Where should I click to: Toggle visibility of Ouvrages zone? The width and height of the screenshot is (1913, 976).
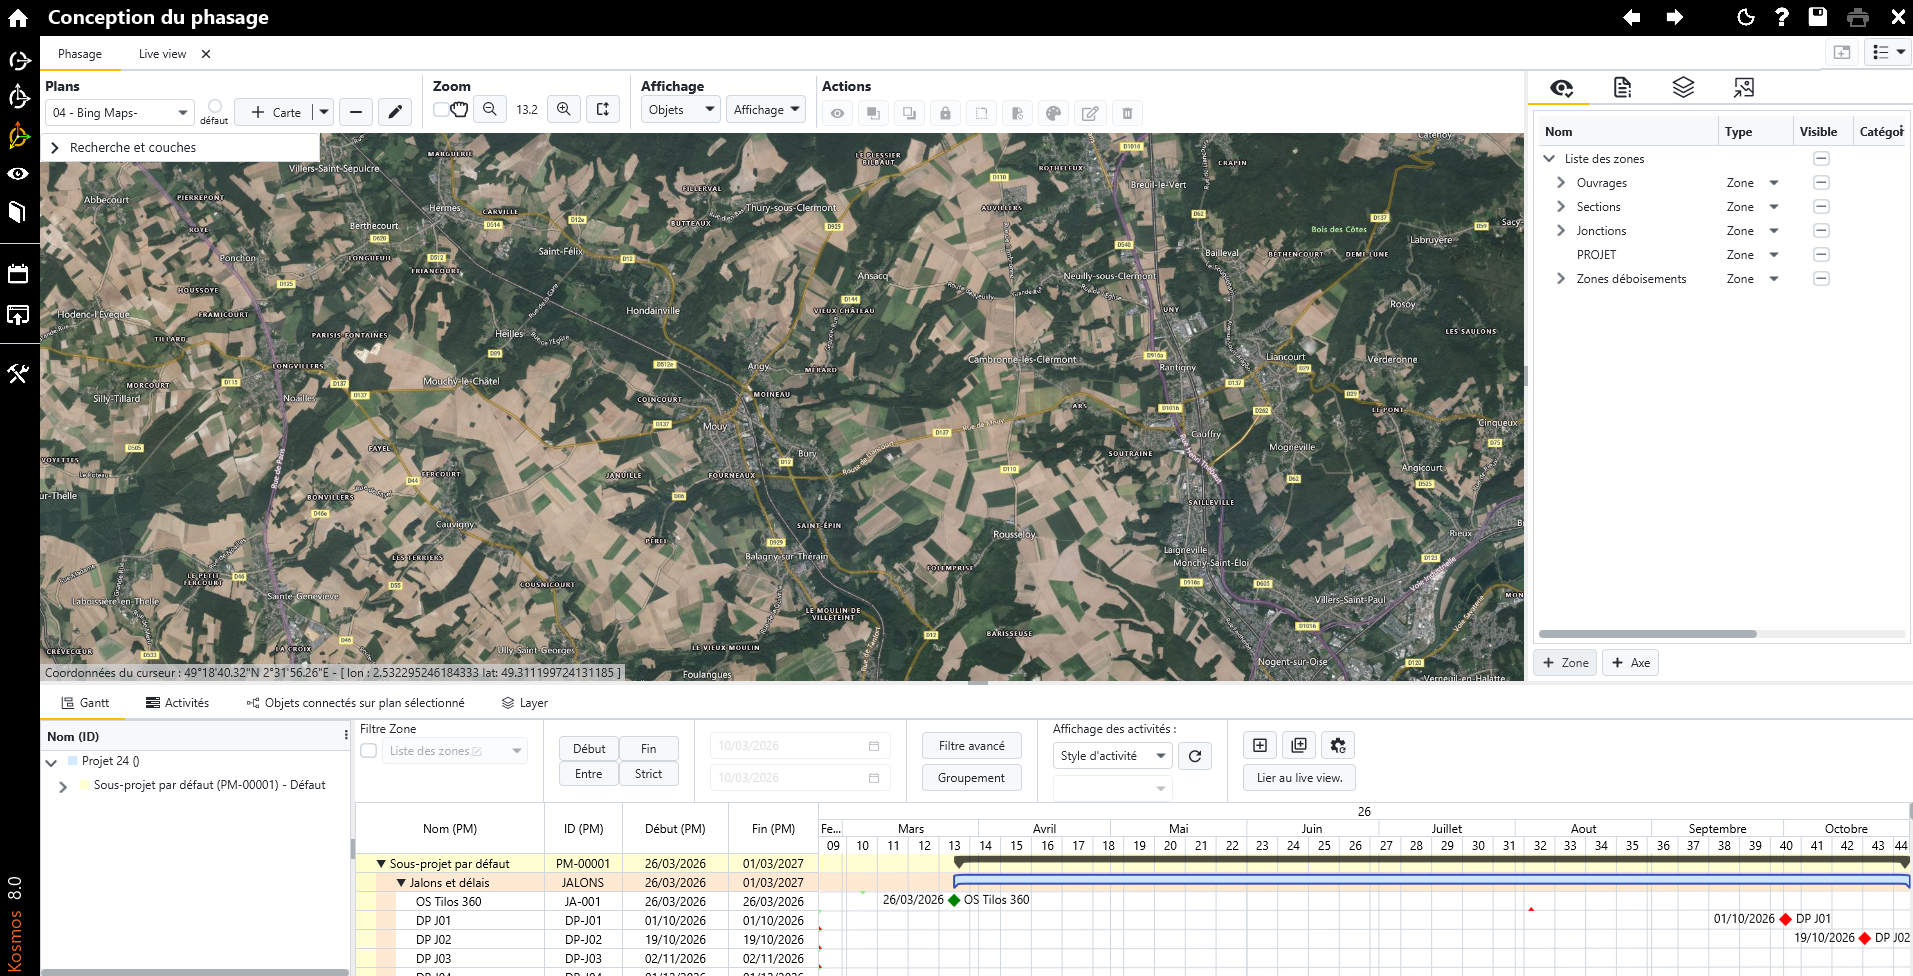(x=1821, y=183)
